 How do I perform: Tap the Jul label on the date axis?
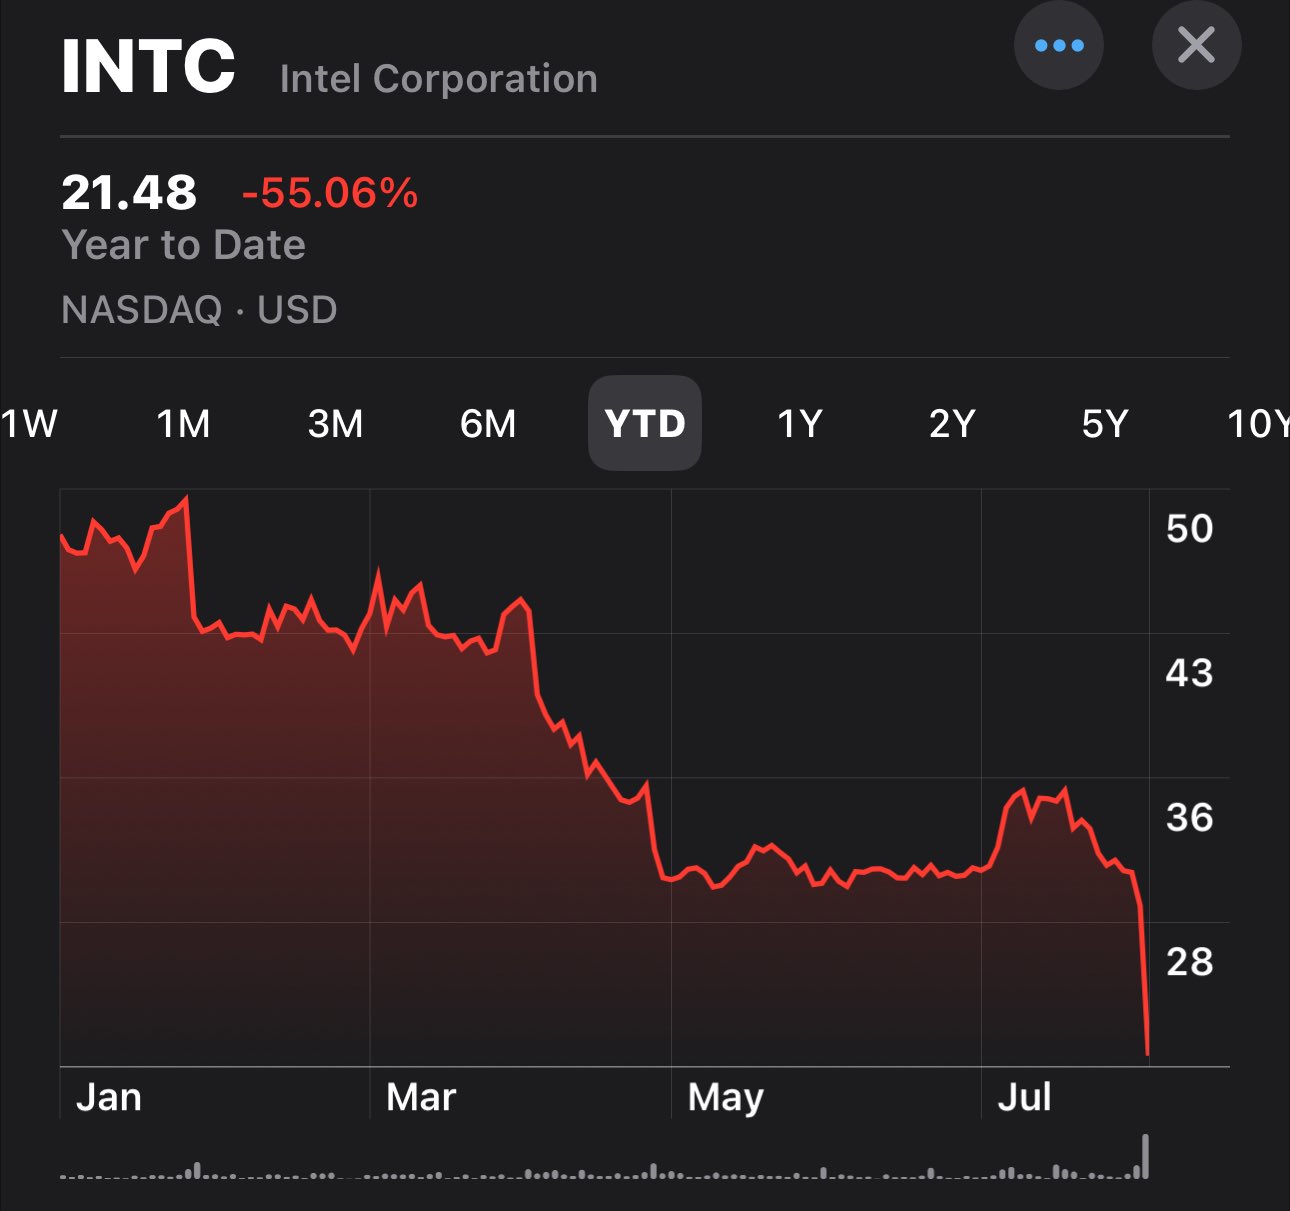(x=1025, y=1098)
